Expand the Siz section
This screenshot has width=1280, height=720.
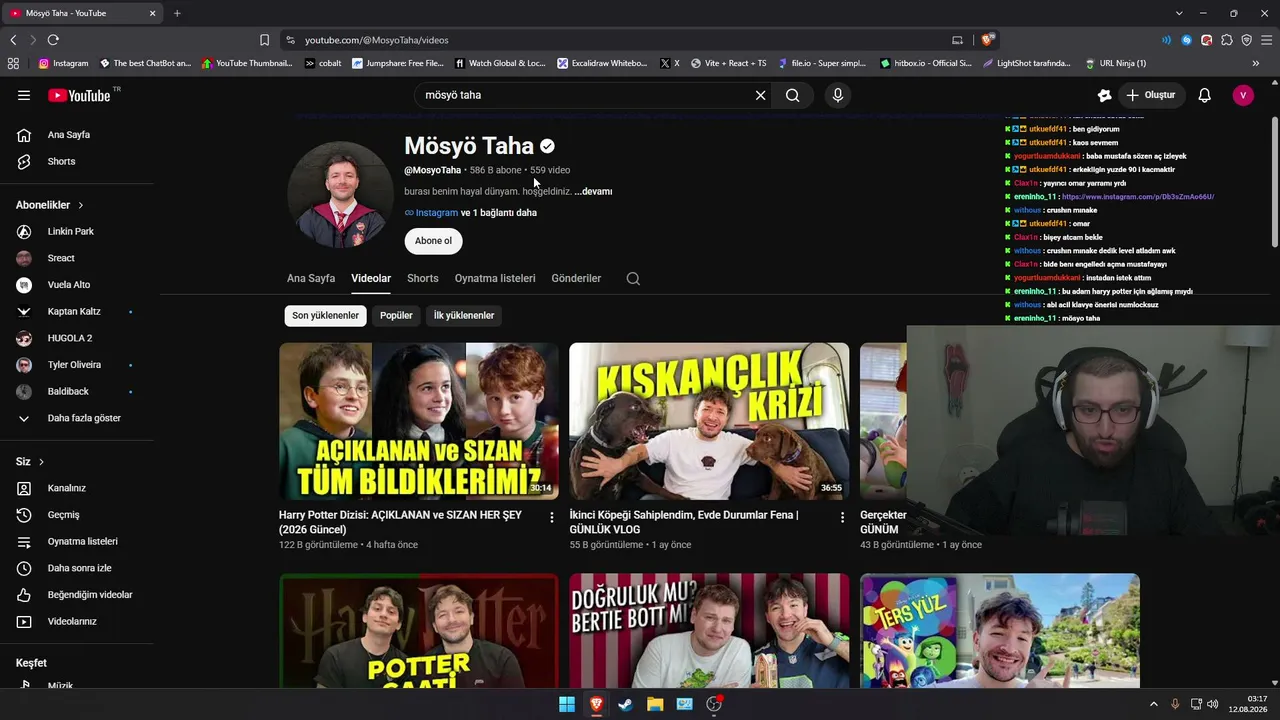[31, 462]
